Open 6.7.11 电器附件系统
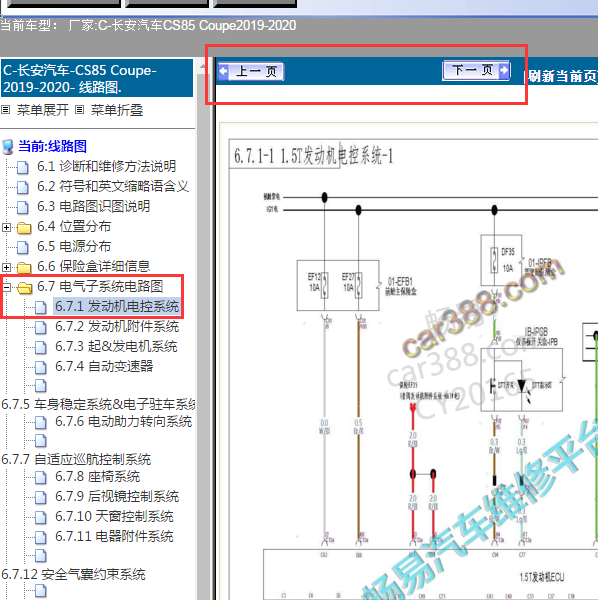598x600 pixels. point(114,536)
